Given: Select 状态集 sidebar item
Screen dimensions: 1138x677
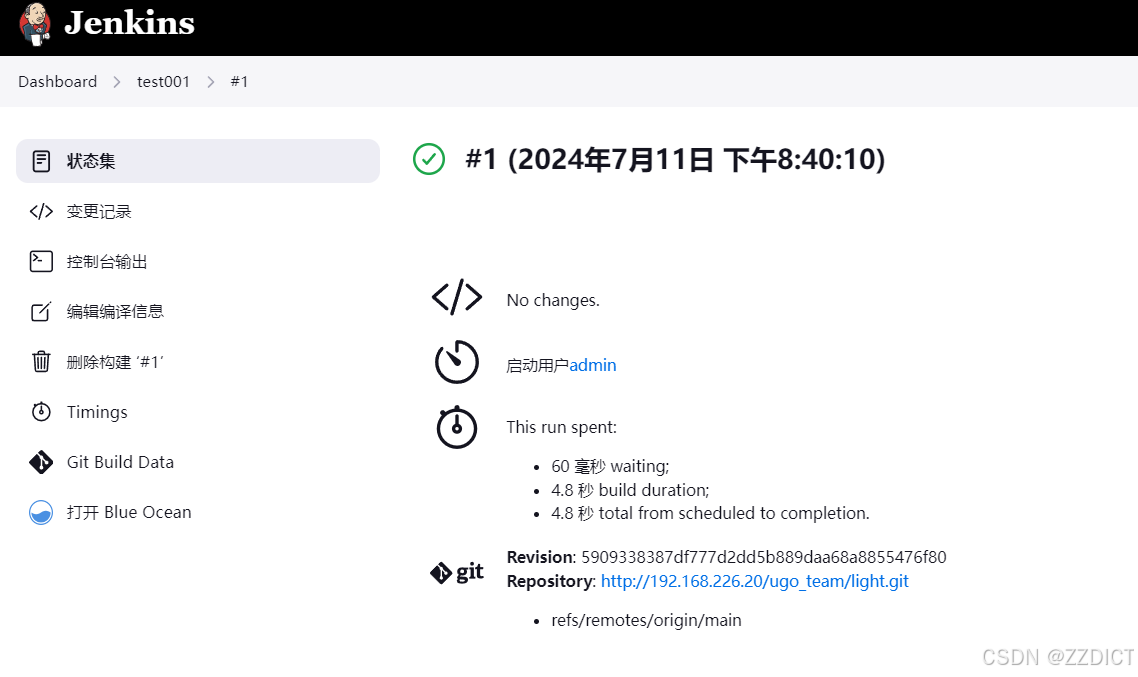Looking at the screenshot, I should click(x=197, y=161).
